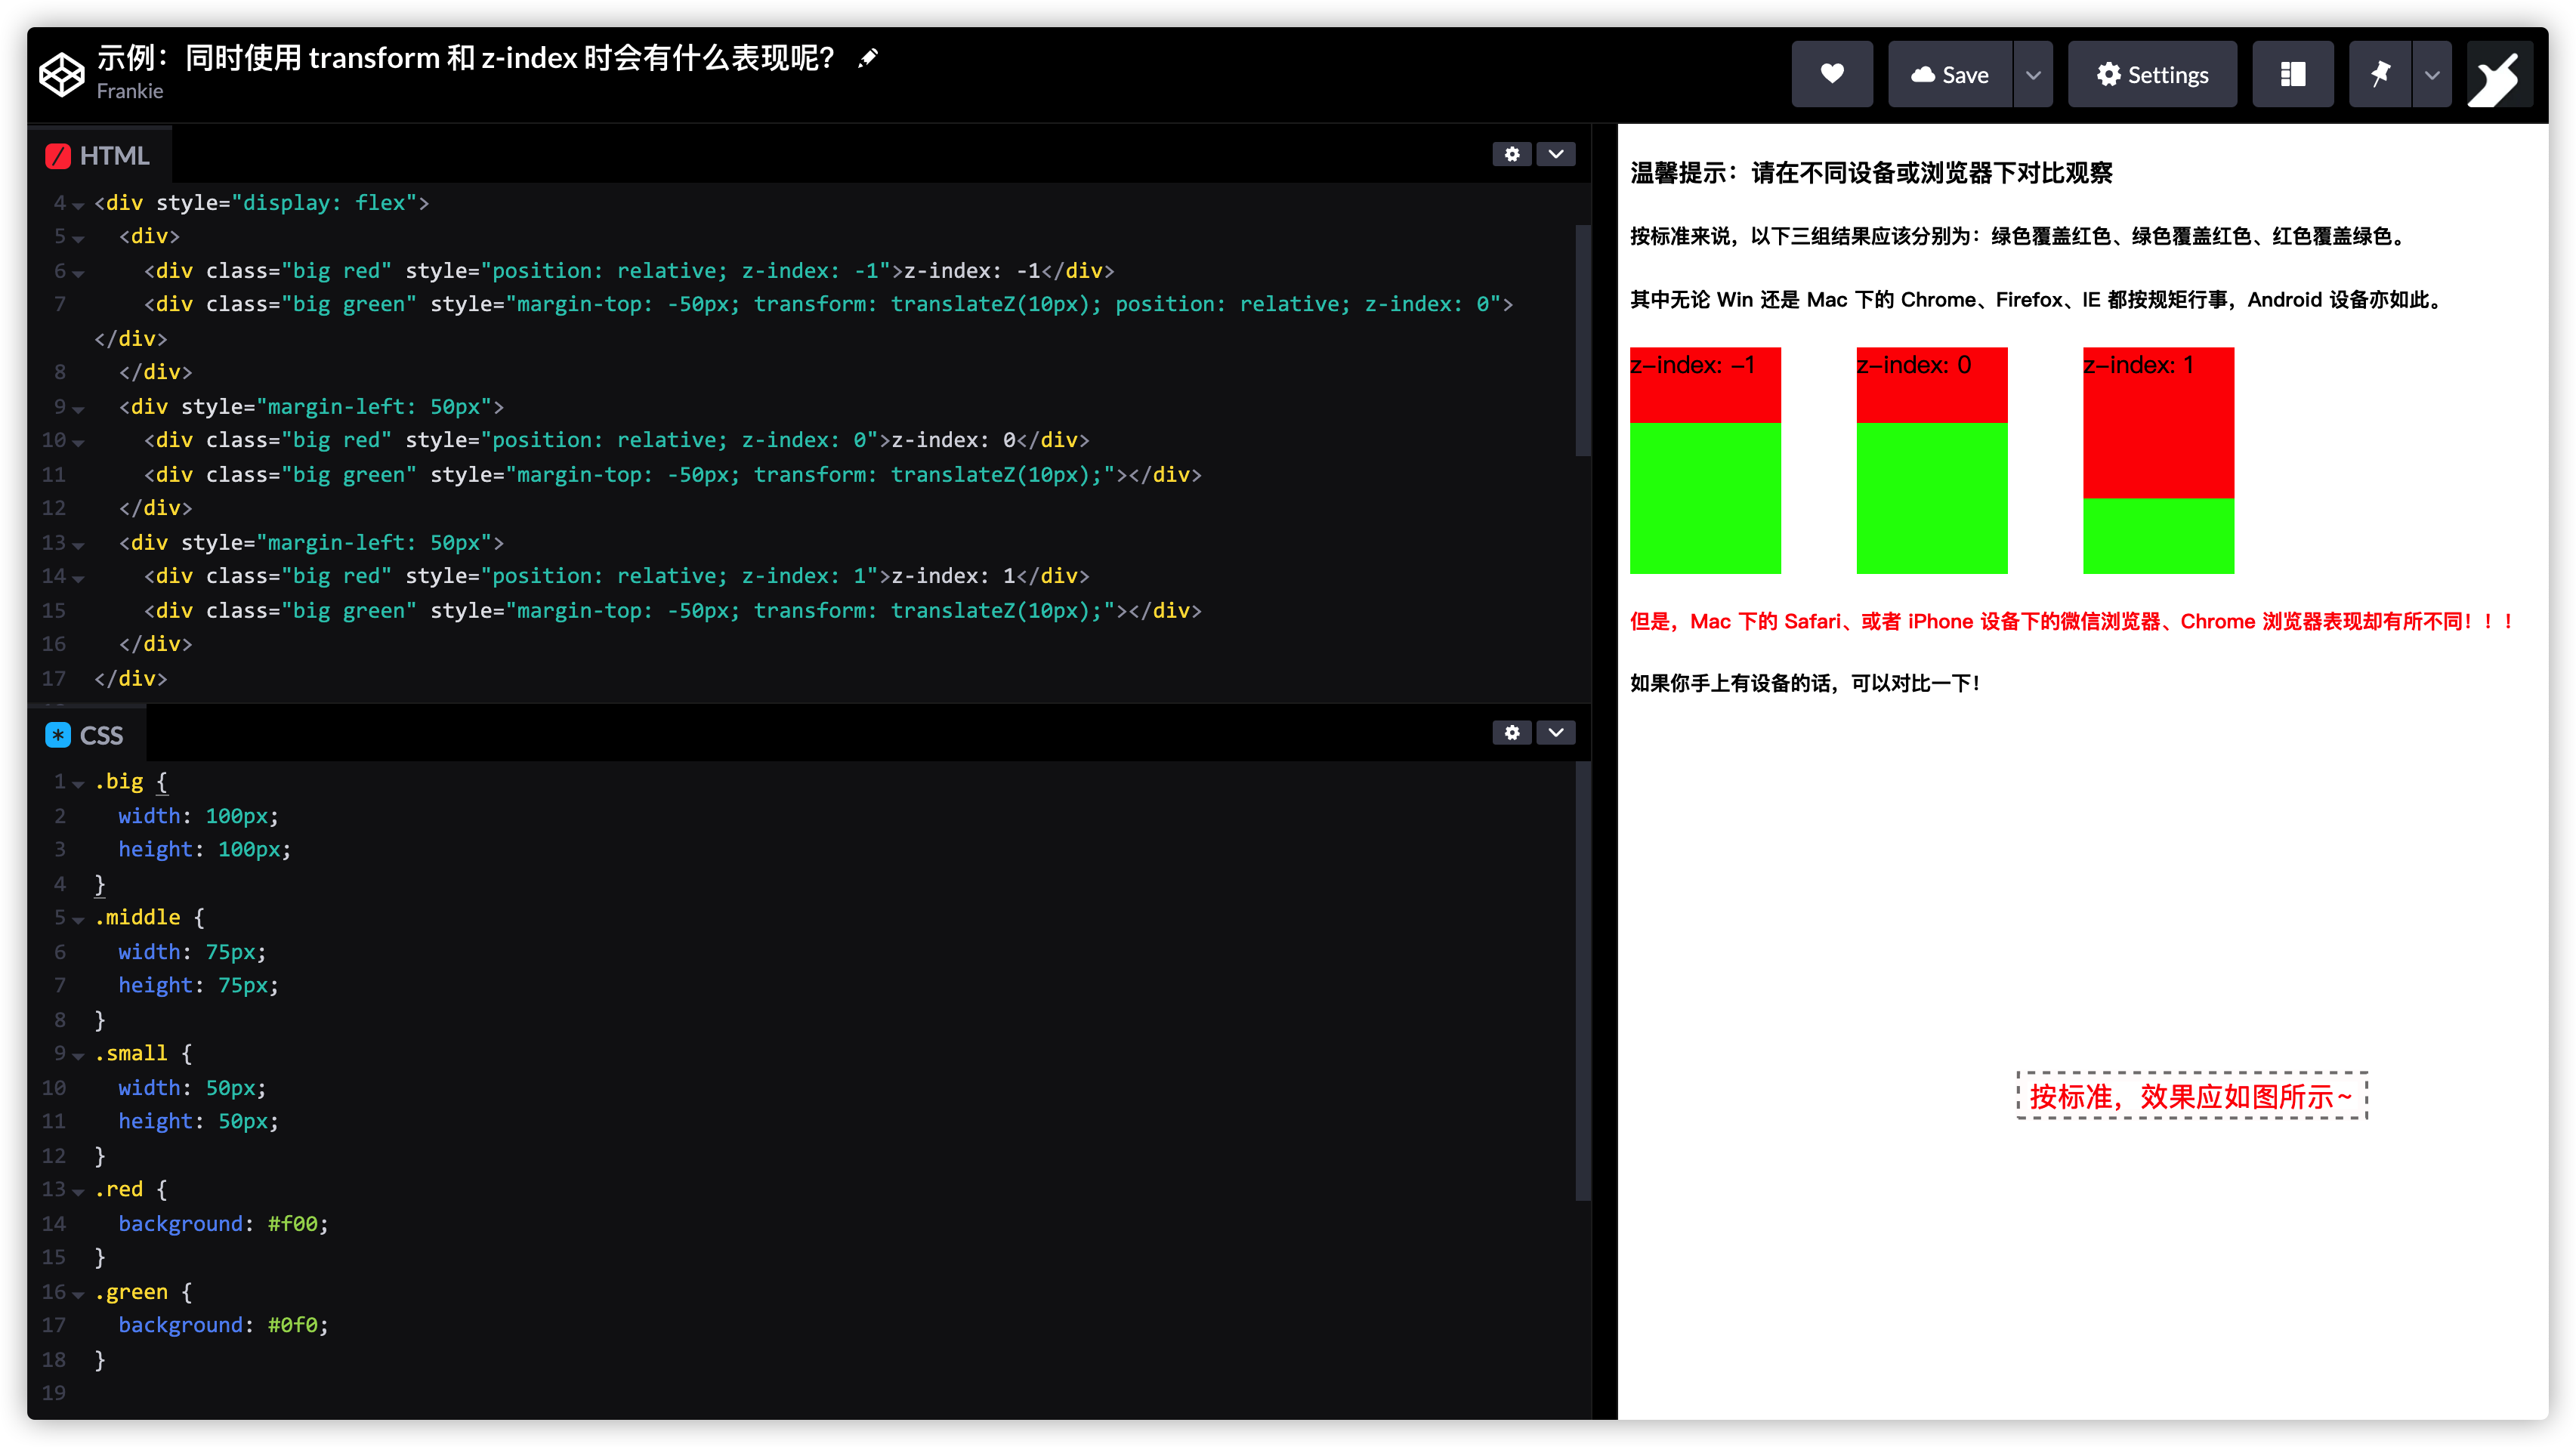Click the CodePen logo icon
The width and height of the screenshot is (2576, 1447).
[61, 74]
